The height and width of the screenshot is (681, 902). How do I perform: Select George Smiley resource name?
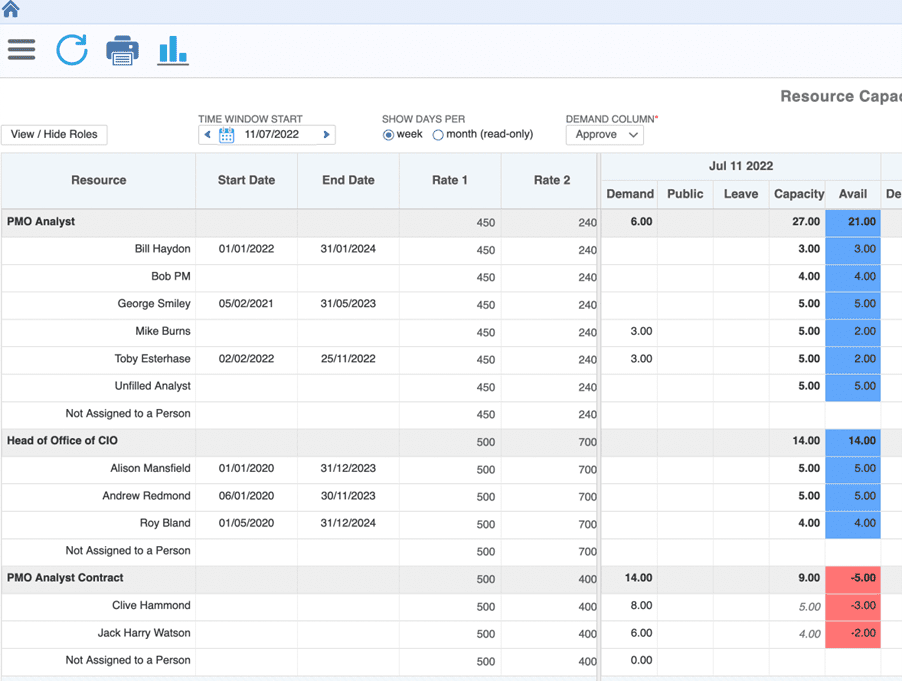[x=154, y=304]
